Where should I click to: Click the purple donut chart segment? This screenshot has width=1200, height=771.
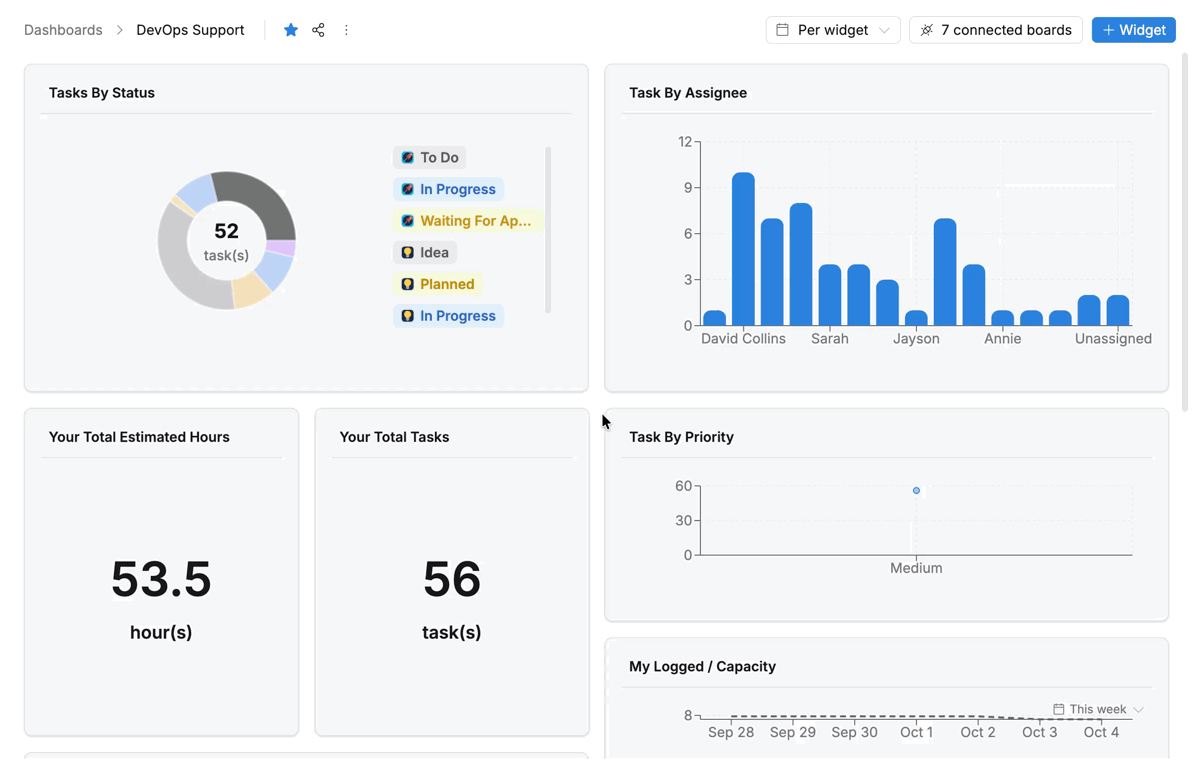(281, 248)
